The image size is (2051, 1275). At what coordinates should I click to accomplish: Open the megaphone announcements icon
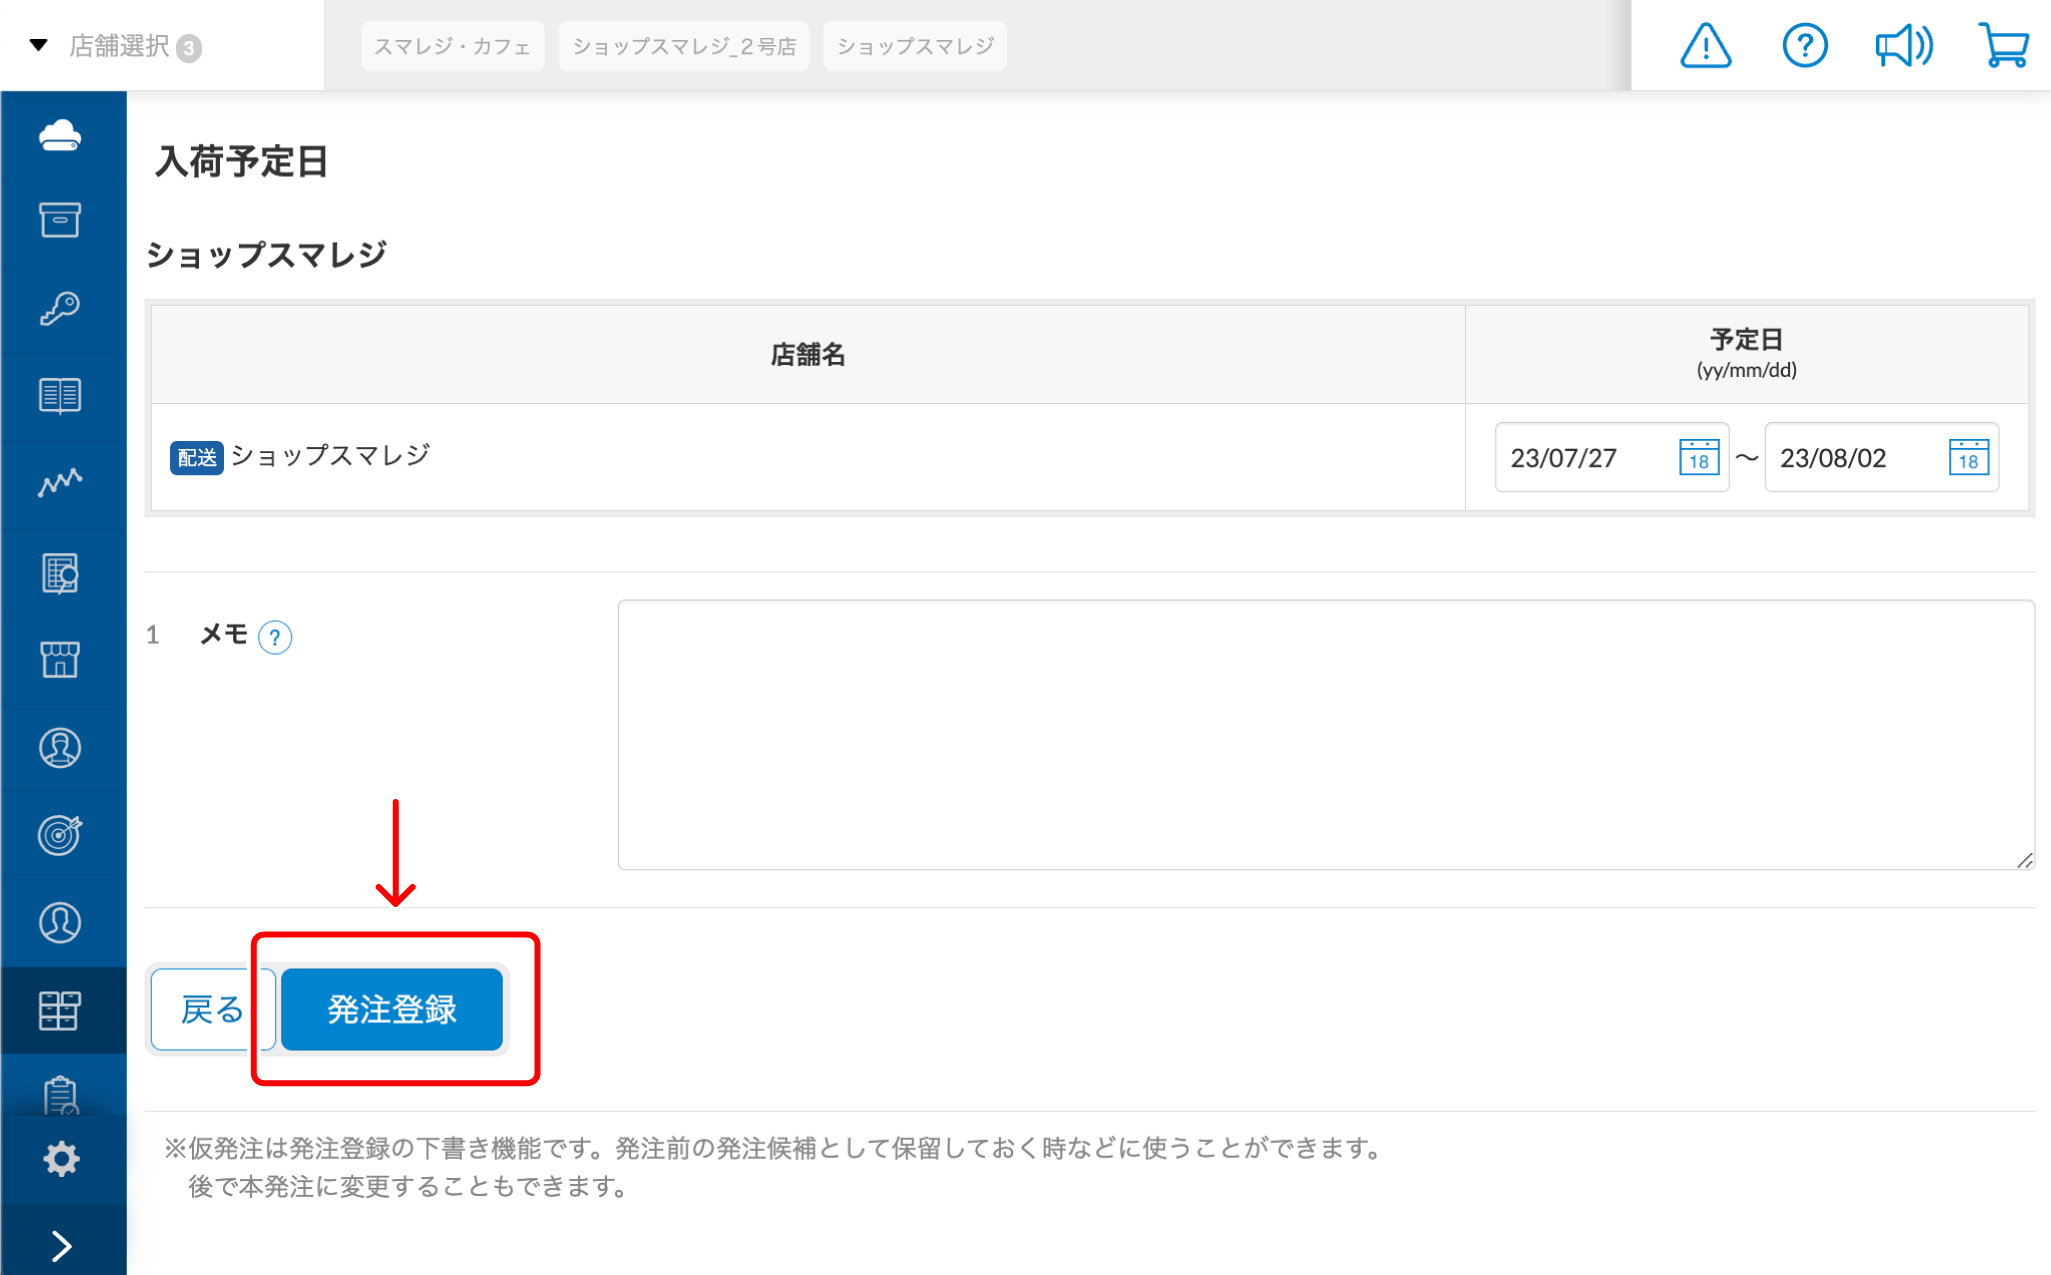point(1903,46)
